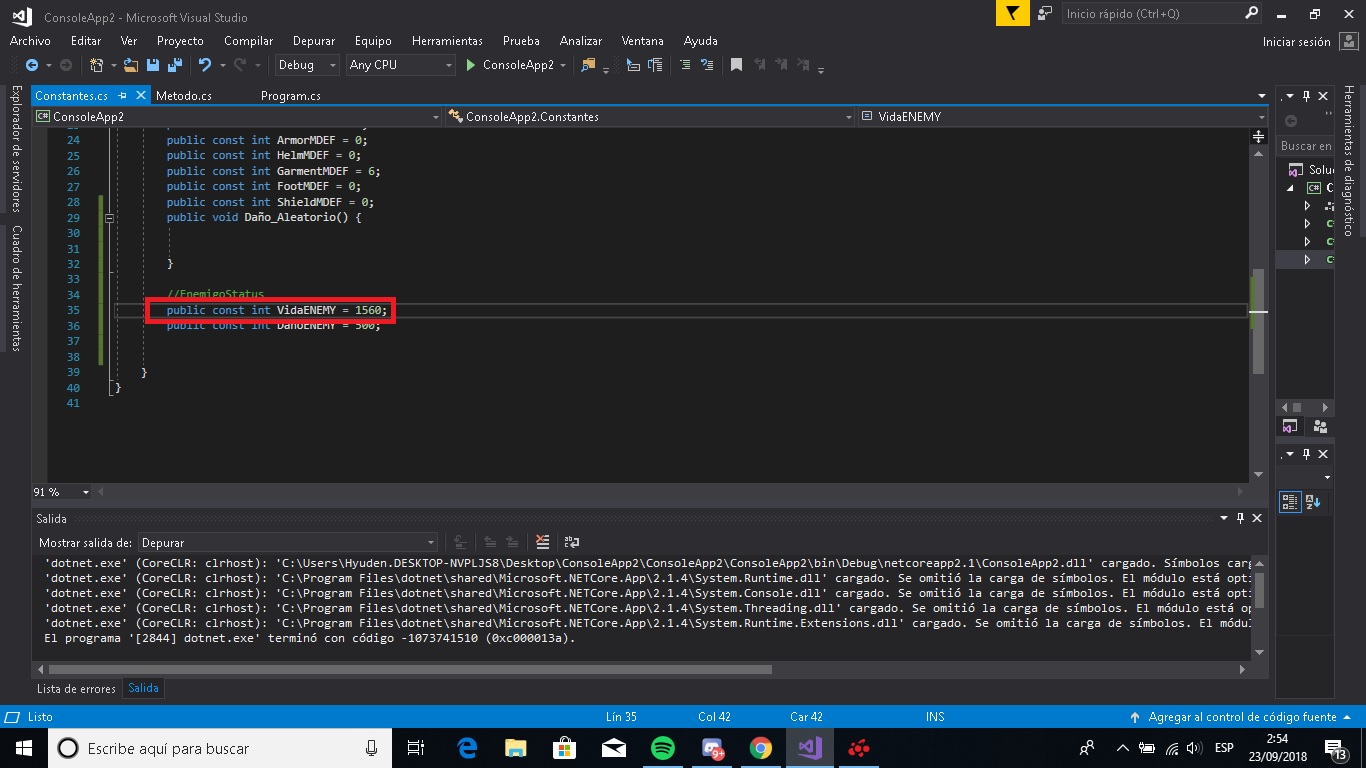Click Windows search box Escribe aquí para buscar
This screenshot has height=768, width=1366.
(220, 748)
